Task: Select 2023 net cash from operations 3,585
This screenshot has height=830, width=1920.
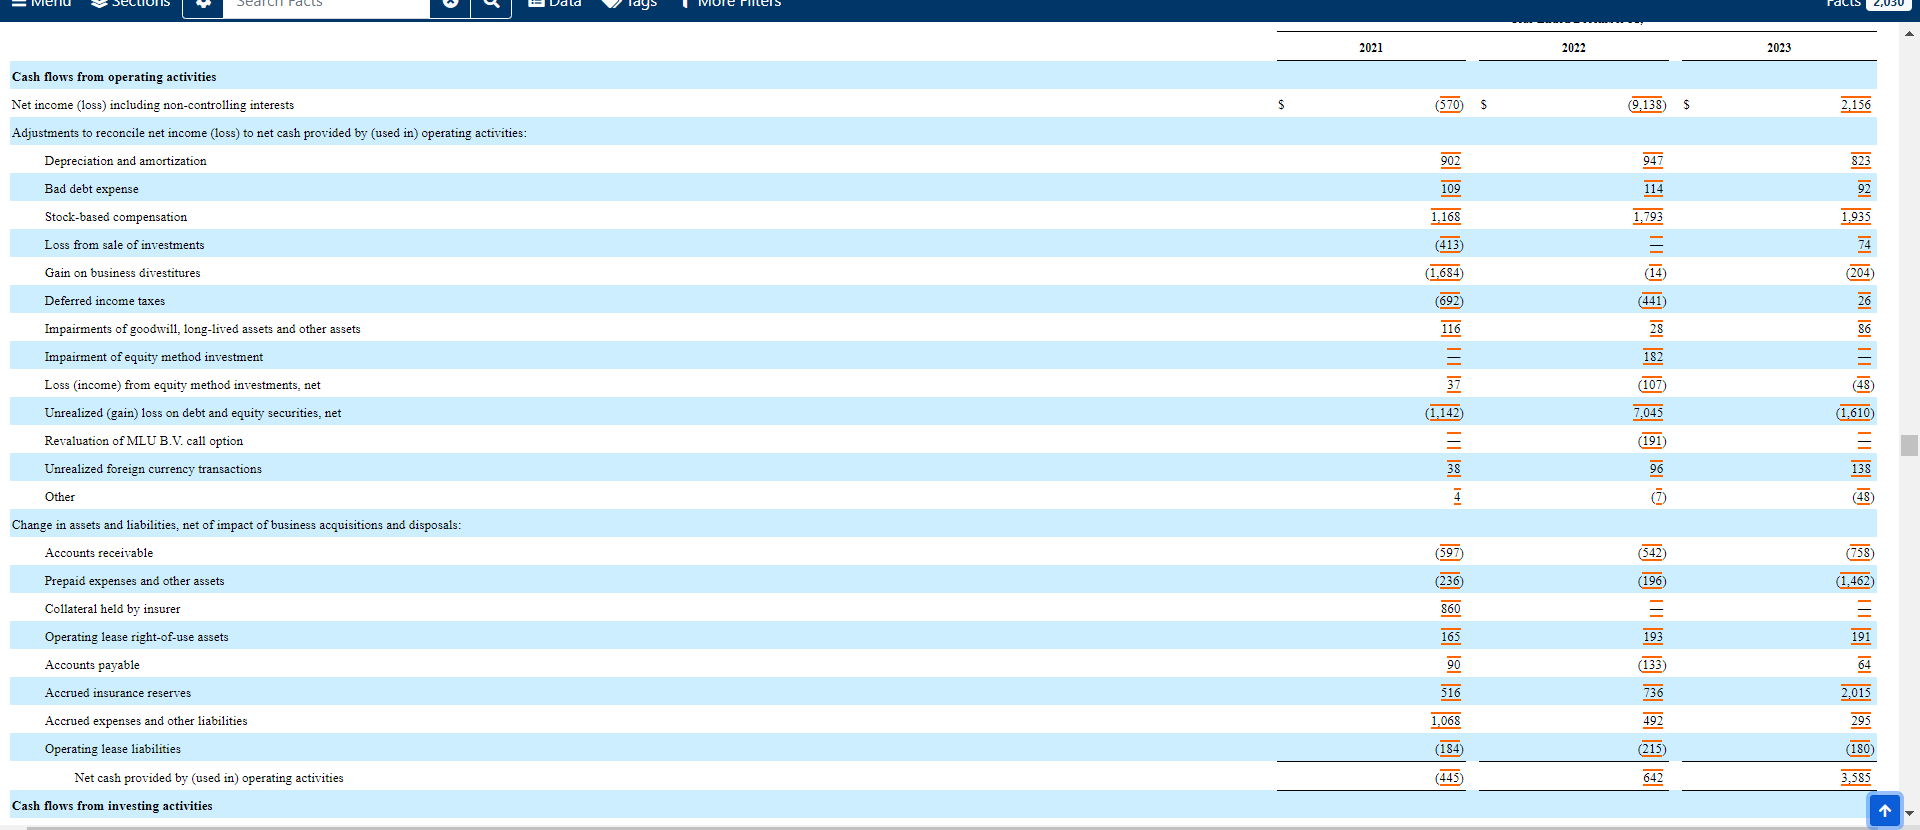Action: (1856, 778)
